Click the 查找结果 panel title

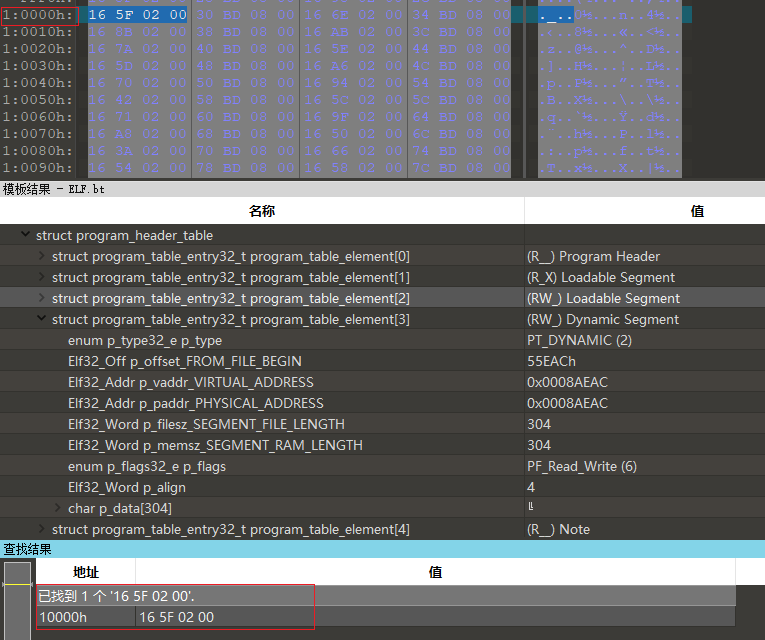pyautogui.click(x=27, y=549)
